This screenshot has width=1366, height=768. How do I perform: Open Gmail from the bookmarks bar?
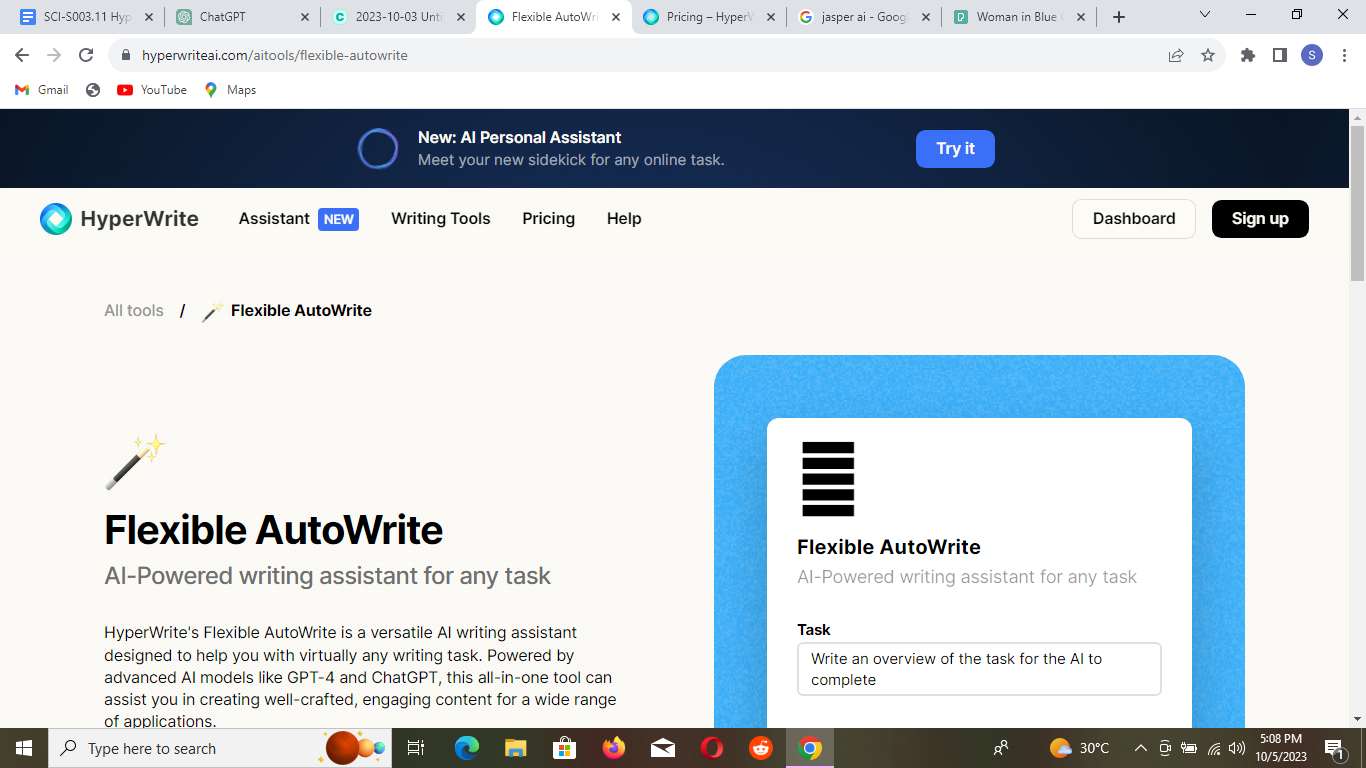pyautogui.click(x=40, y=89)
